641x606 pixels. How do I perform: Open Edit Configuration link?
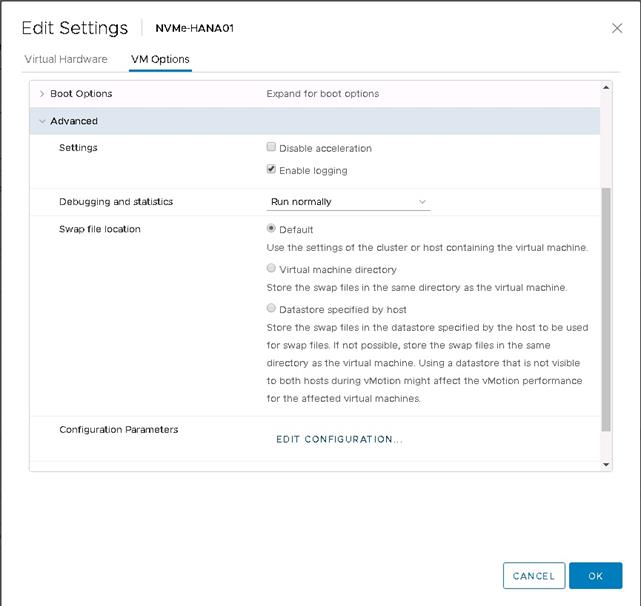pyautogui.click(x=339, y=439)
